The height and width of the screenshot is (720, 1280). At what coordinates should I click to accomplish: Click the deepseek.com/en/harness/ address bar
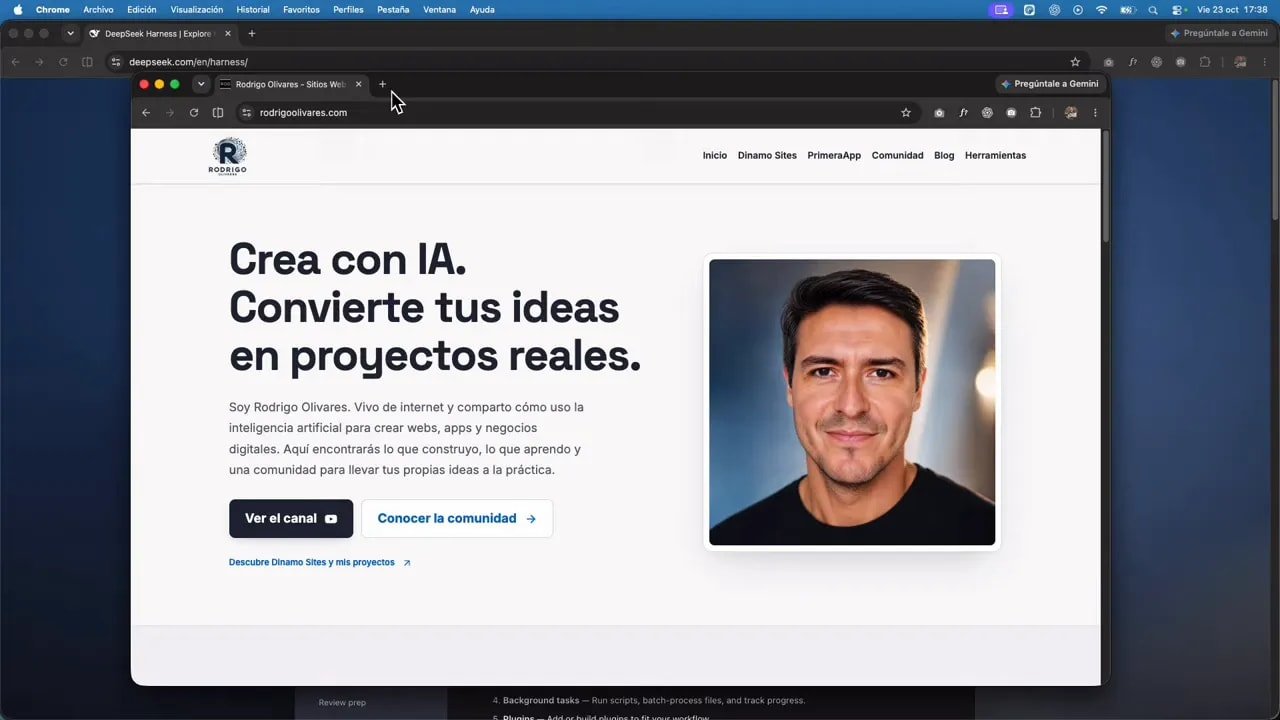pyautogui.click(x=597, y=62)
